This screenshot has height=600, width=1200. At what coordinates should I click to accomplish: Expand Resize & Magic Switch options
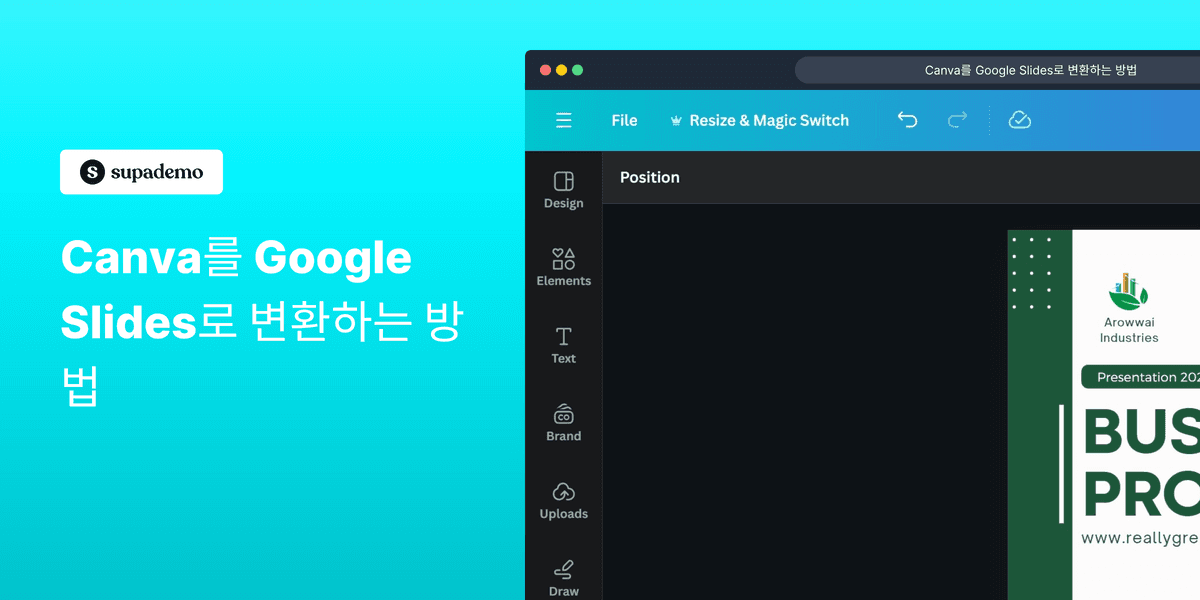click(769, 120)
